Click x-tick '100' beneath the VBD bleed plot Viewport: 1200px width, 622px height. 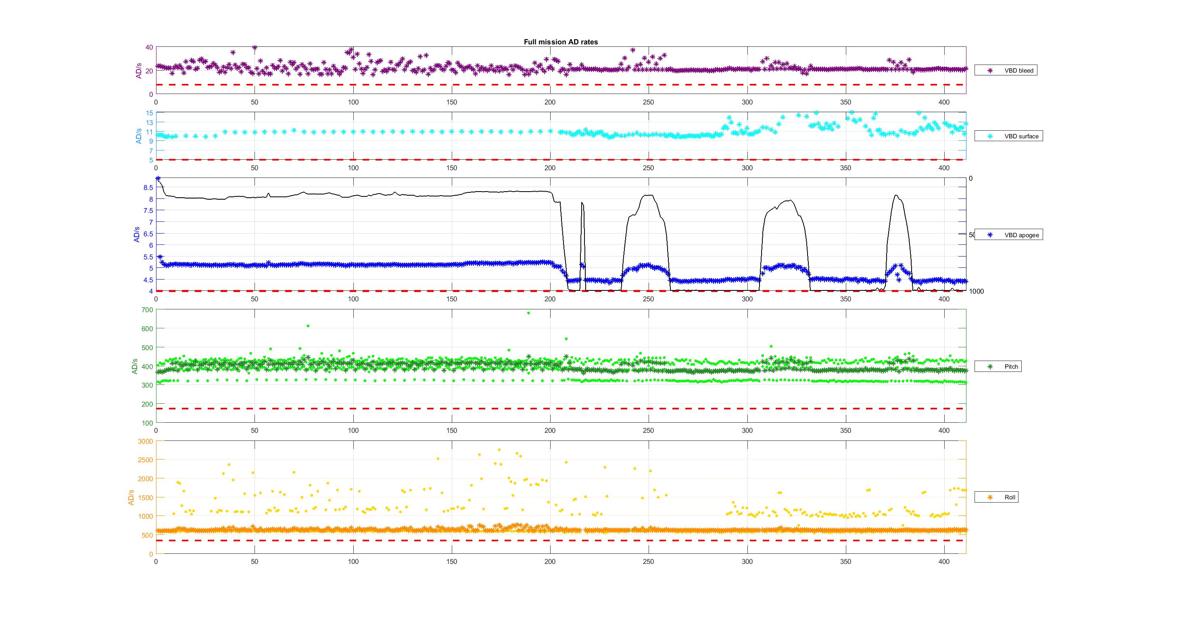pos(353,102)
